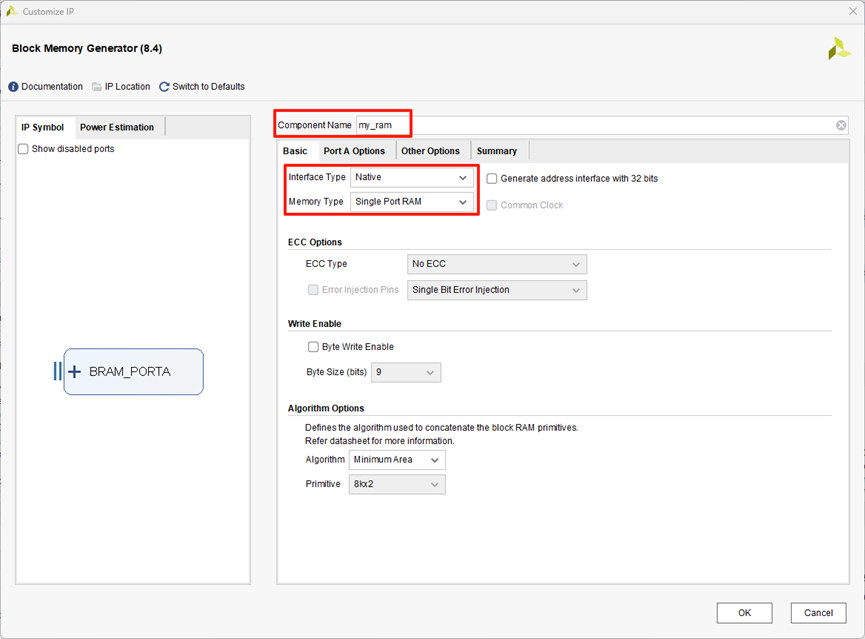Click the Write Enable section heading

tap(314, 324)
